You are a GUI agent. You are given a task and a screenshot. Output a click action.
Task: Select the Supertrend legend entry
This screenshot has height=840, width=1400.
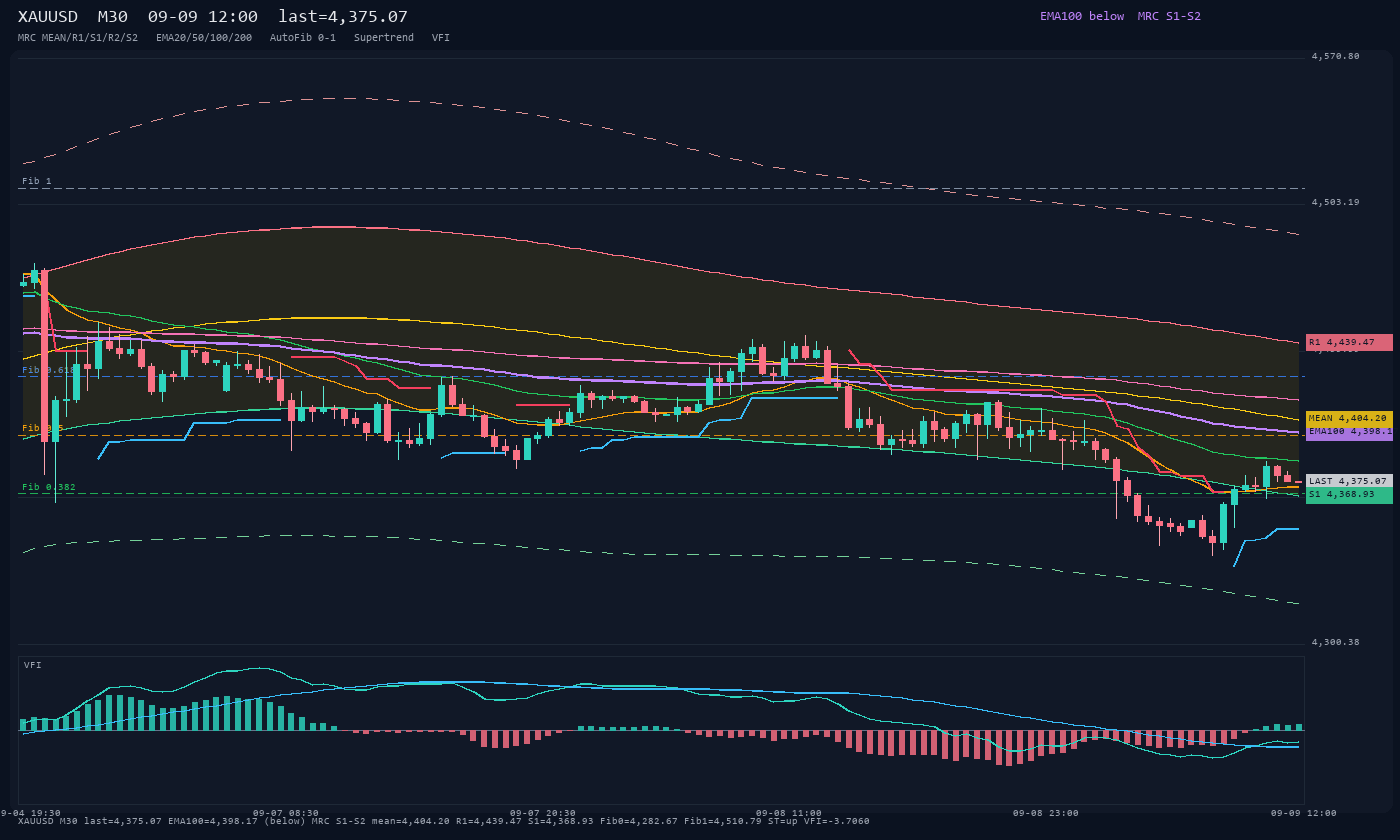pos(384,37)
